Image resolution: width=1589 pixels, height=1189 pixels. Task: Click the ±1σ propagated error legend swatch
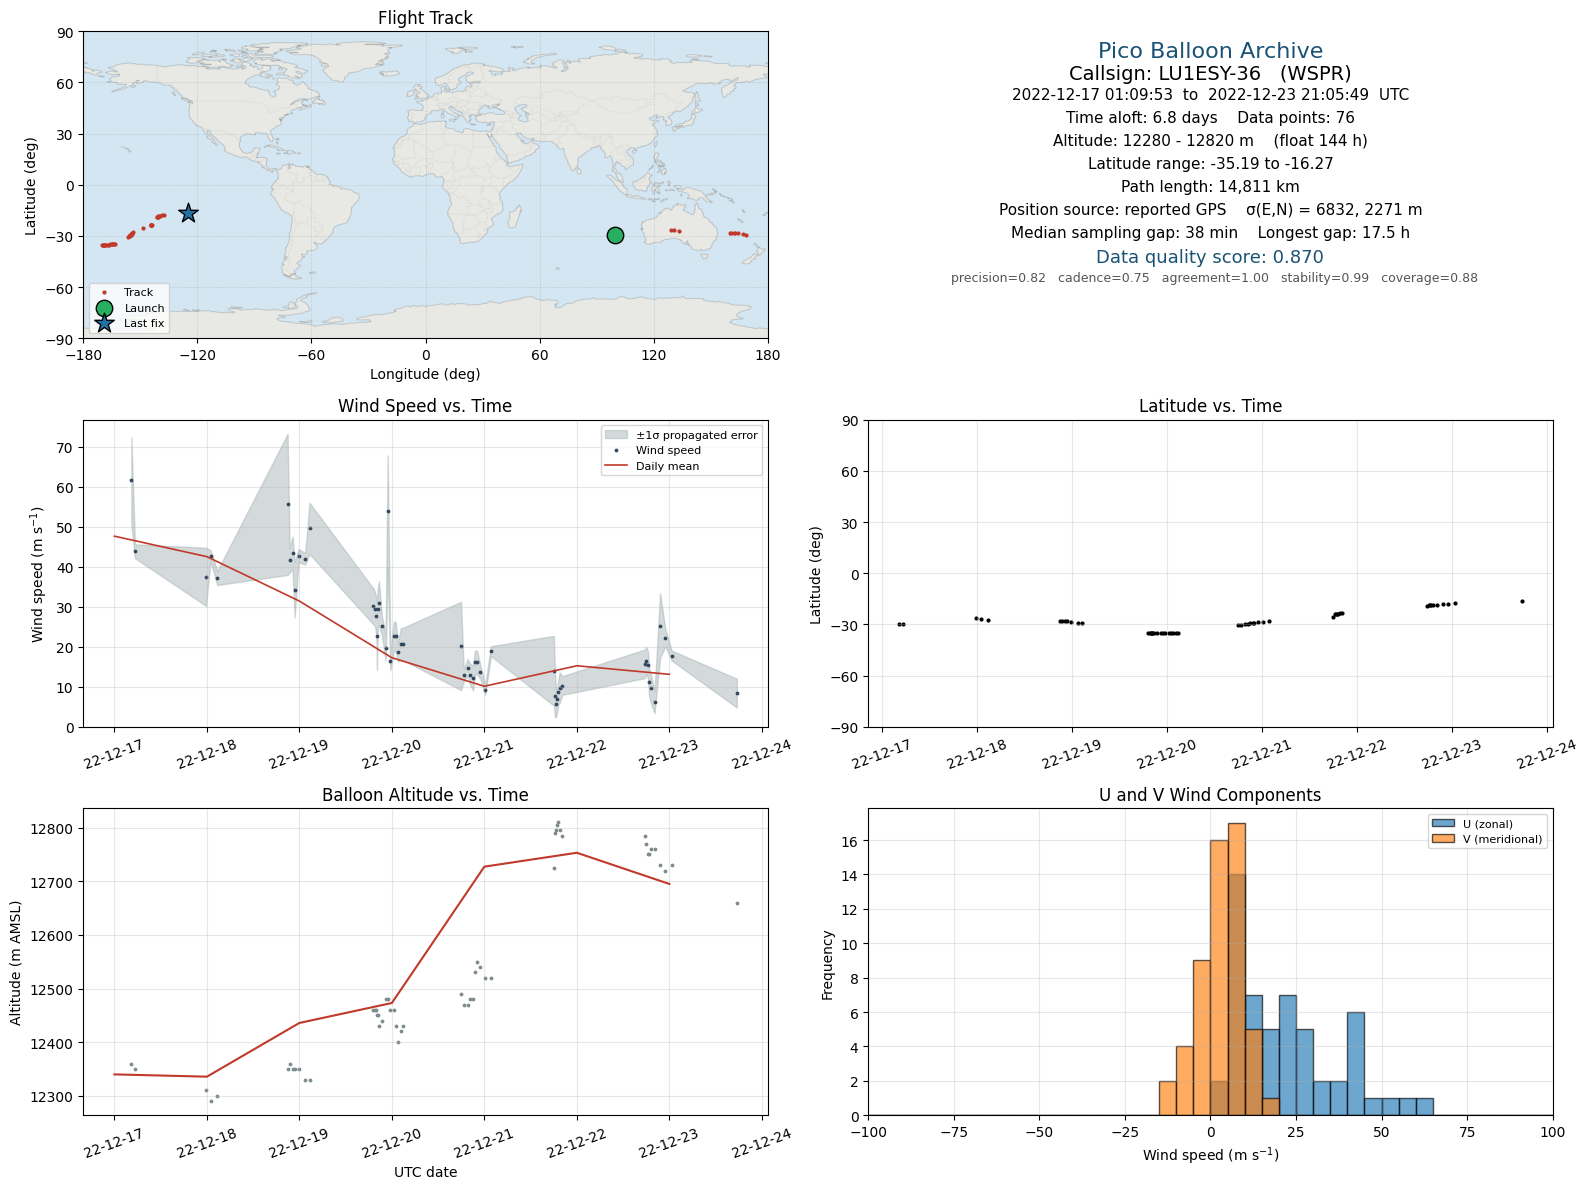(x=616, y=435)
